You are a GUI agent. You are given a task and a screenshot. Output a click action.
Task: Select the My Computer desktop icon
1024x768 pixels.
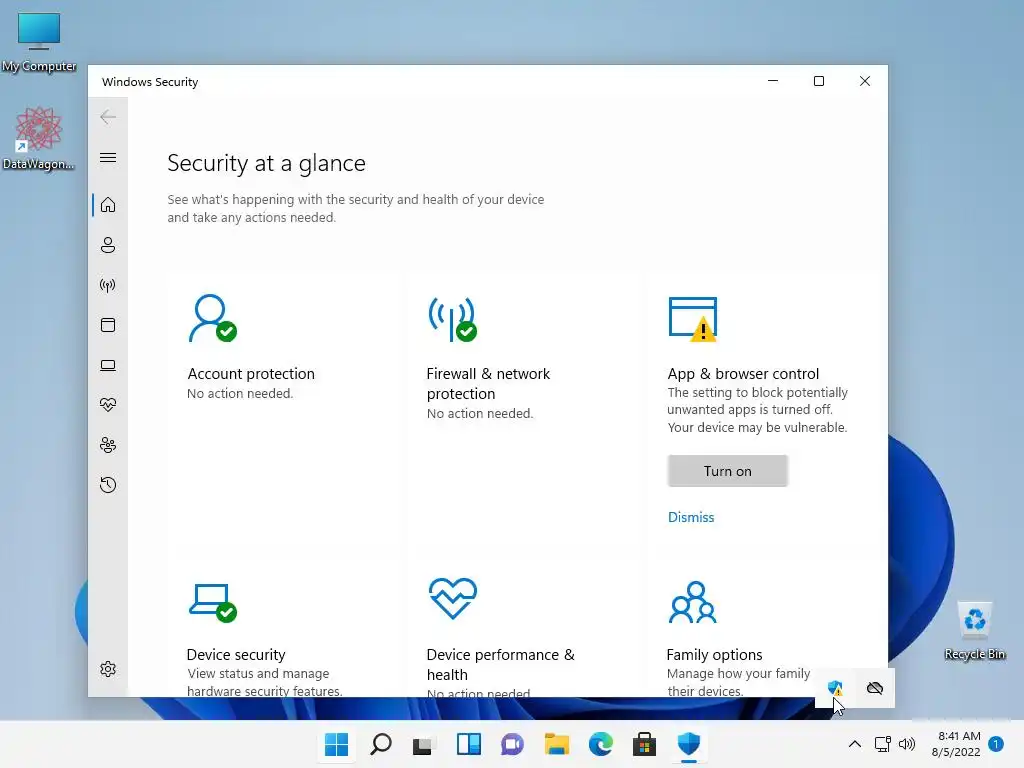(39, 42)
